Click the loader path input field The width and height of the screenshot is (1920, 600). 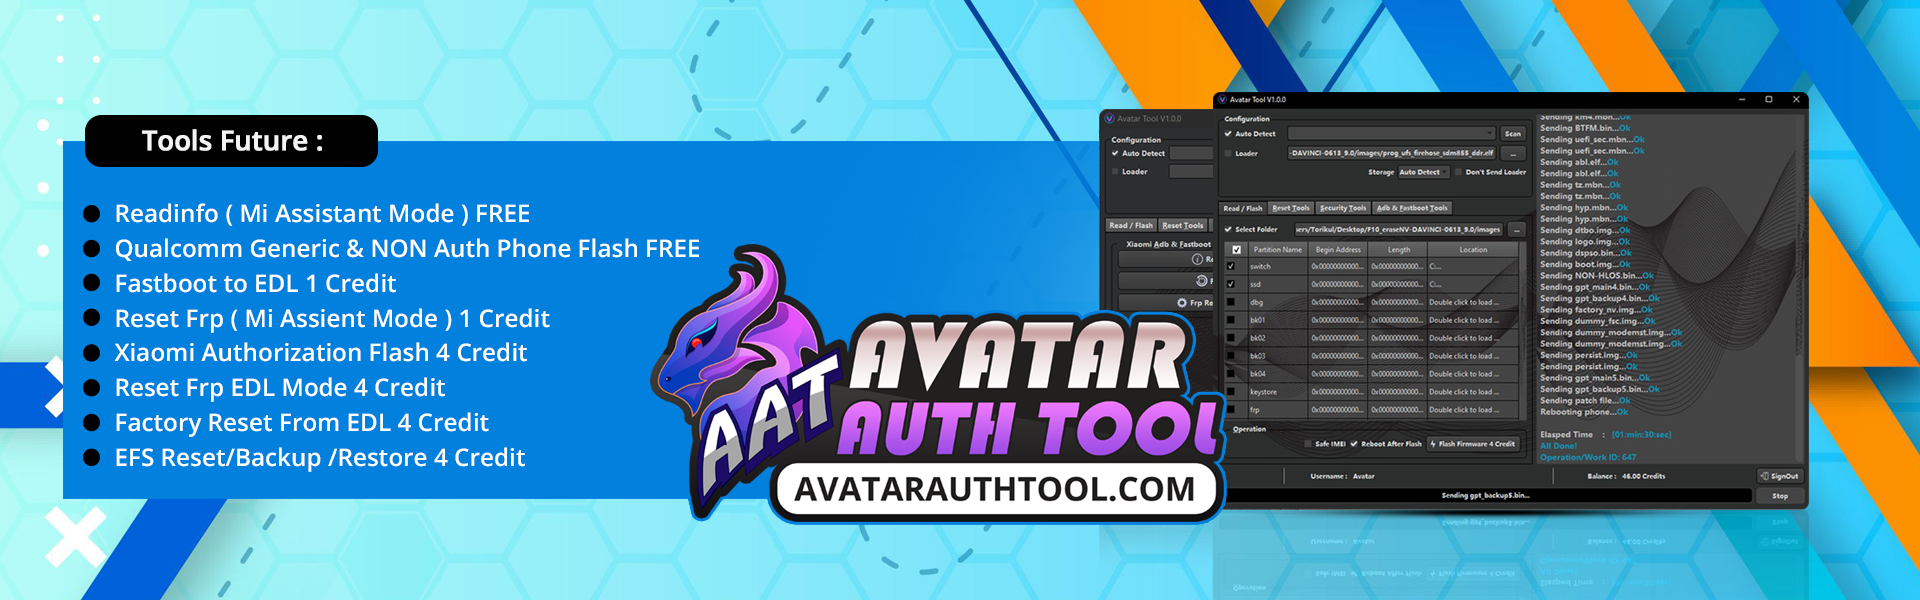pyautogui.click(x=1391, y=154)
